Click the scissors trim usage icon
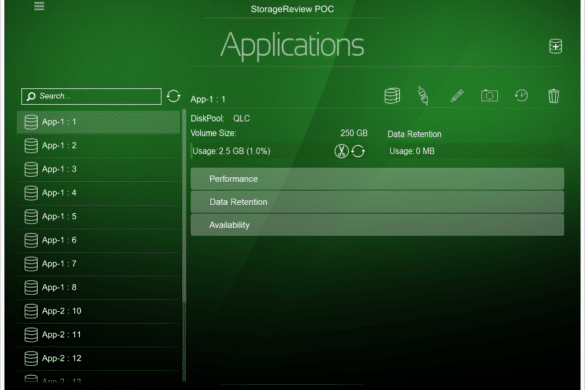This screenshot has height=390, width=585. 341,151
